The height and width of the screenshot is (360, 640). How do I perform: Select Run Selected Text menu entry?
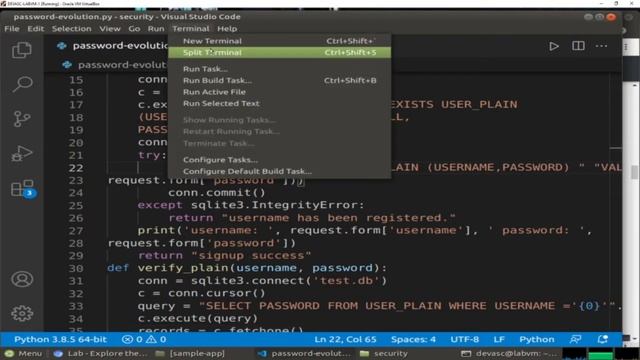point(280,103)
